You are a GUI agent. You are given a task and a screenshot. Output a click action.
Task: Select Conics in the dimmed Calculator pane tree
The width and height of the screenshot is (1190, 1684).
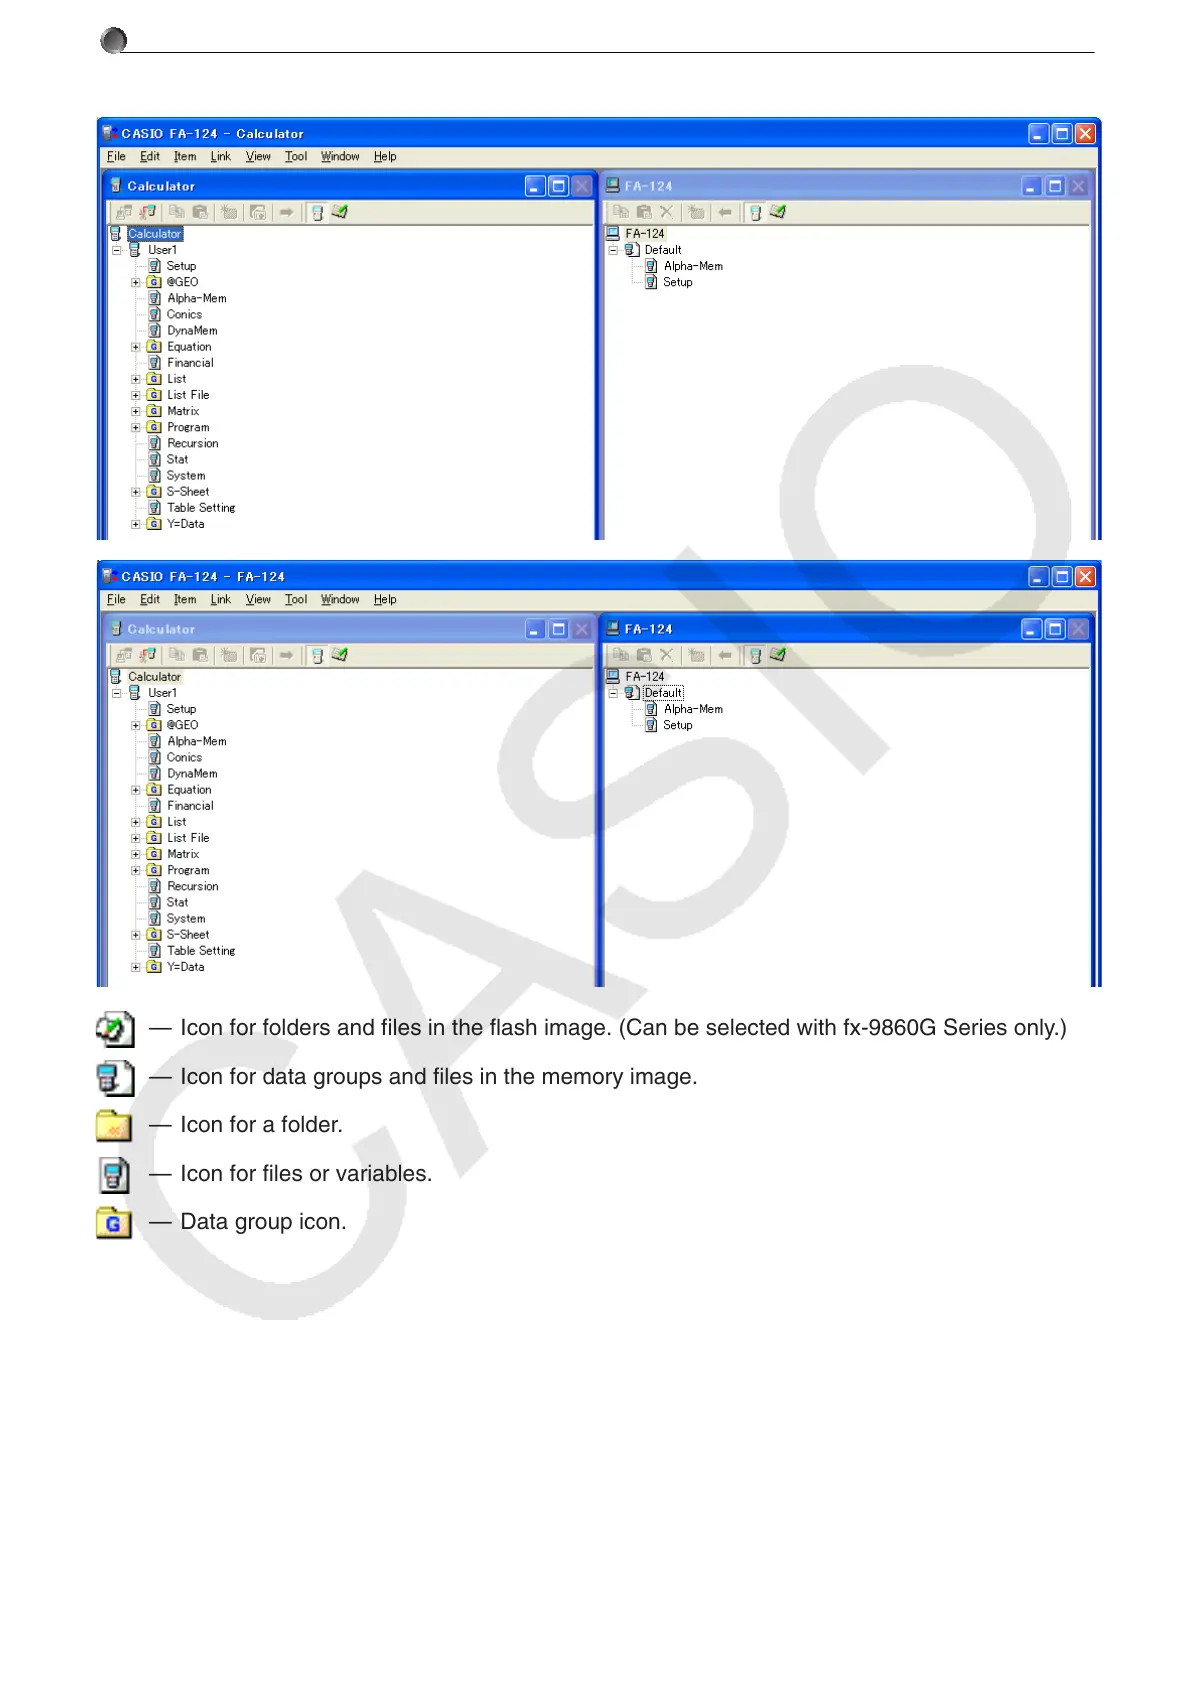pyautogui.click(x=184, y=758)
